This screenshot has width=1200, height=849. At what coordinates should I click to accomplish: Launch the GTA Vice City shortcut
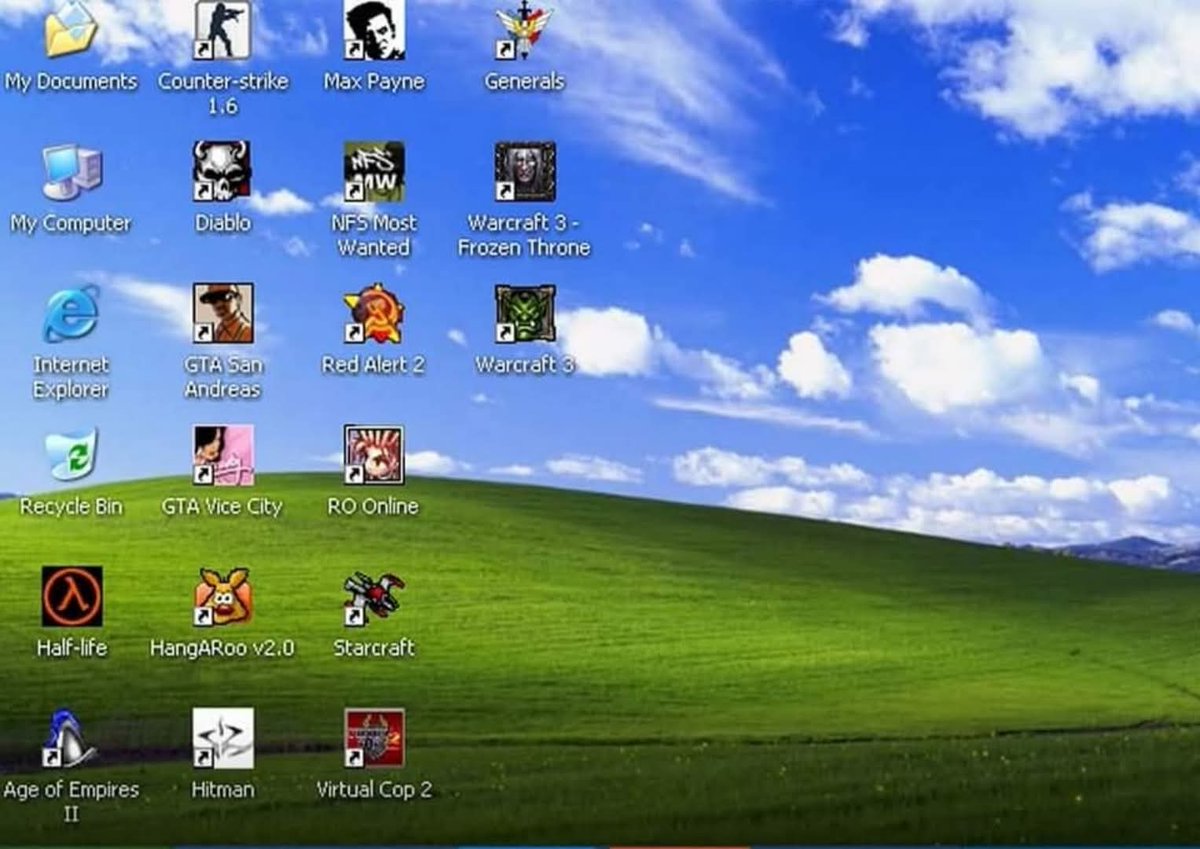click(222, 455)
